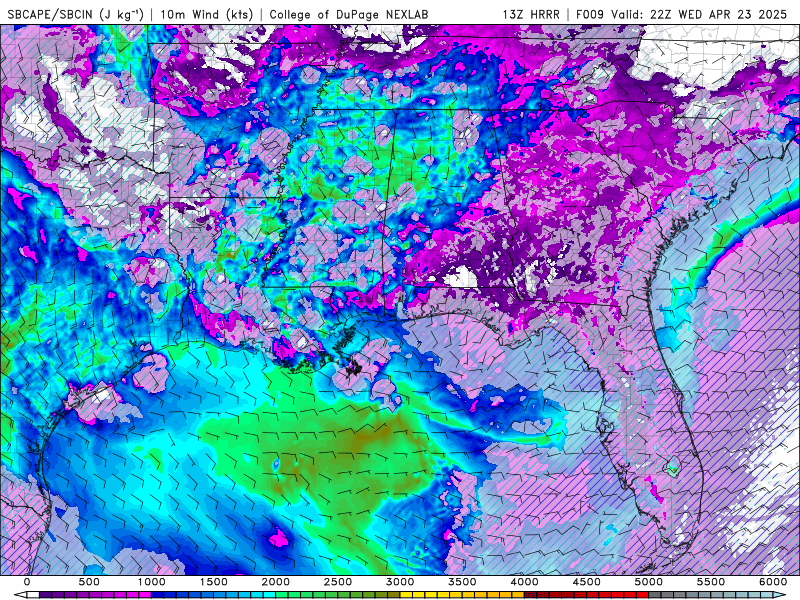Click the 1000 label on the color scale

pyautogui.click(x=151, y=582)
